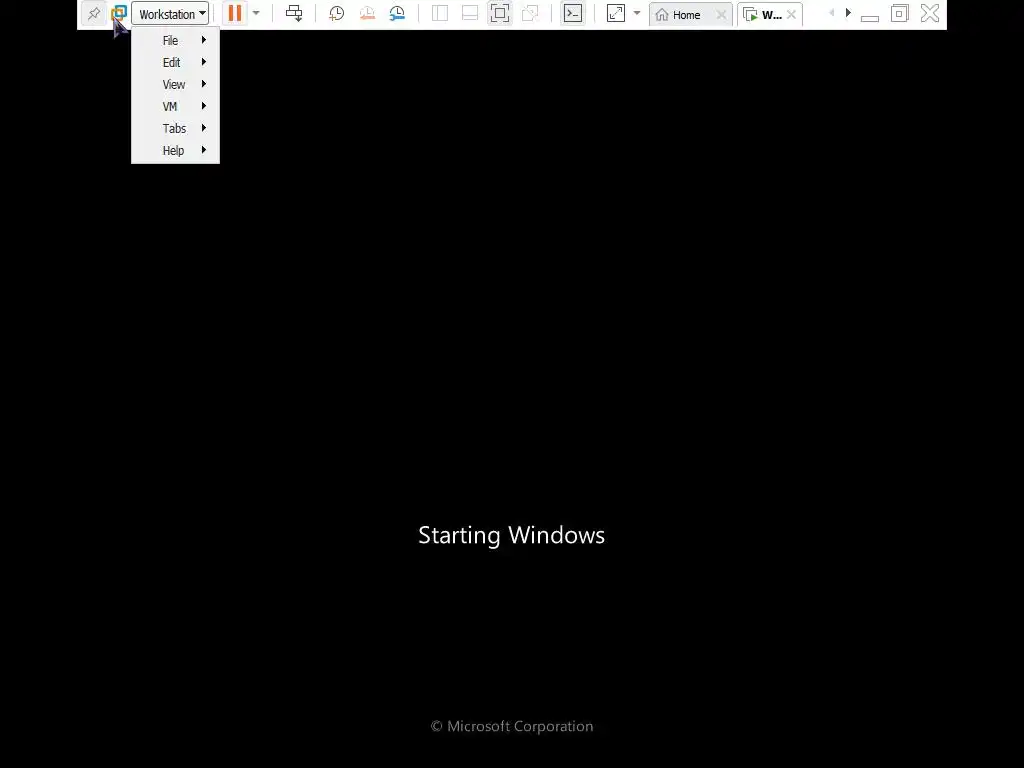Click the next tab right arrow

point(848,13)
